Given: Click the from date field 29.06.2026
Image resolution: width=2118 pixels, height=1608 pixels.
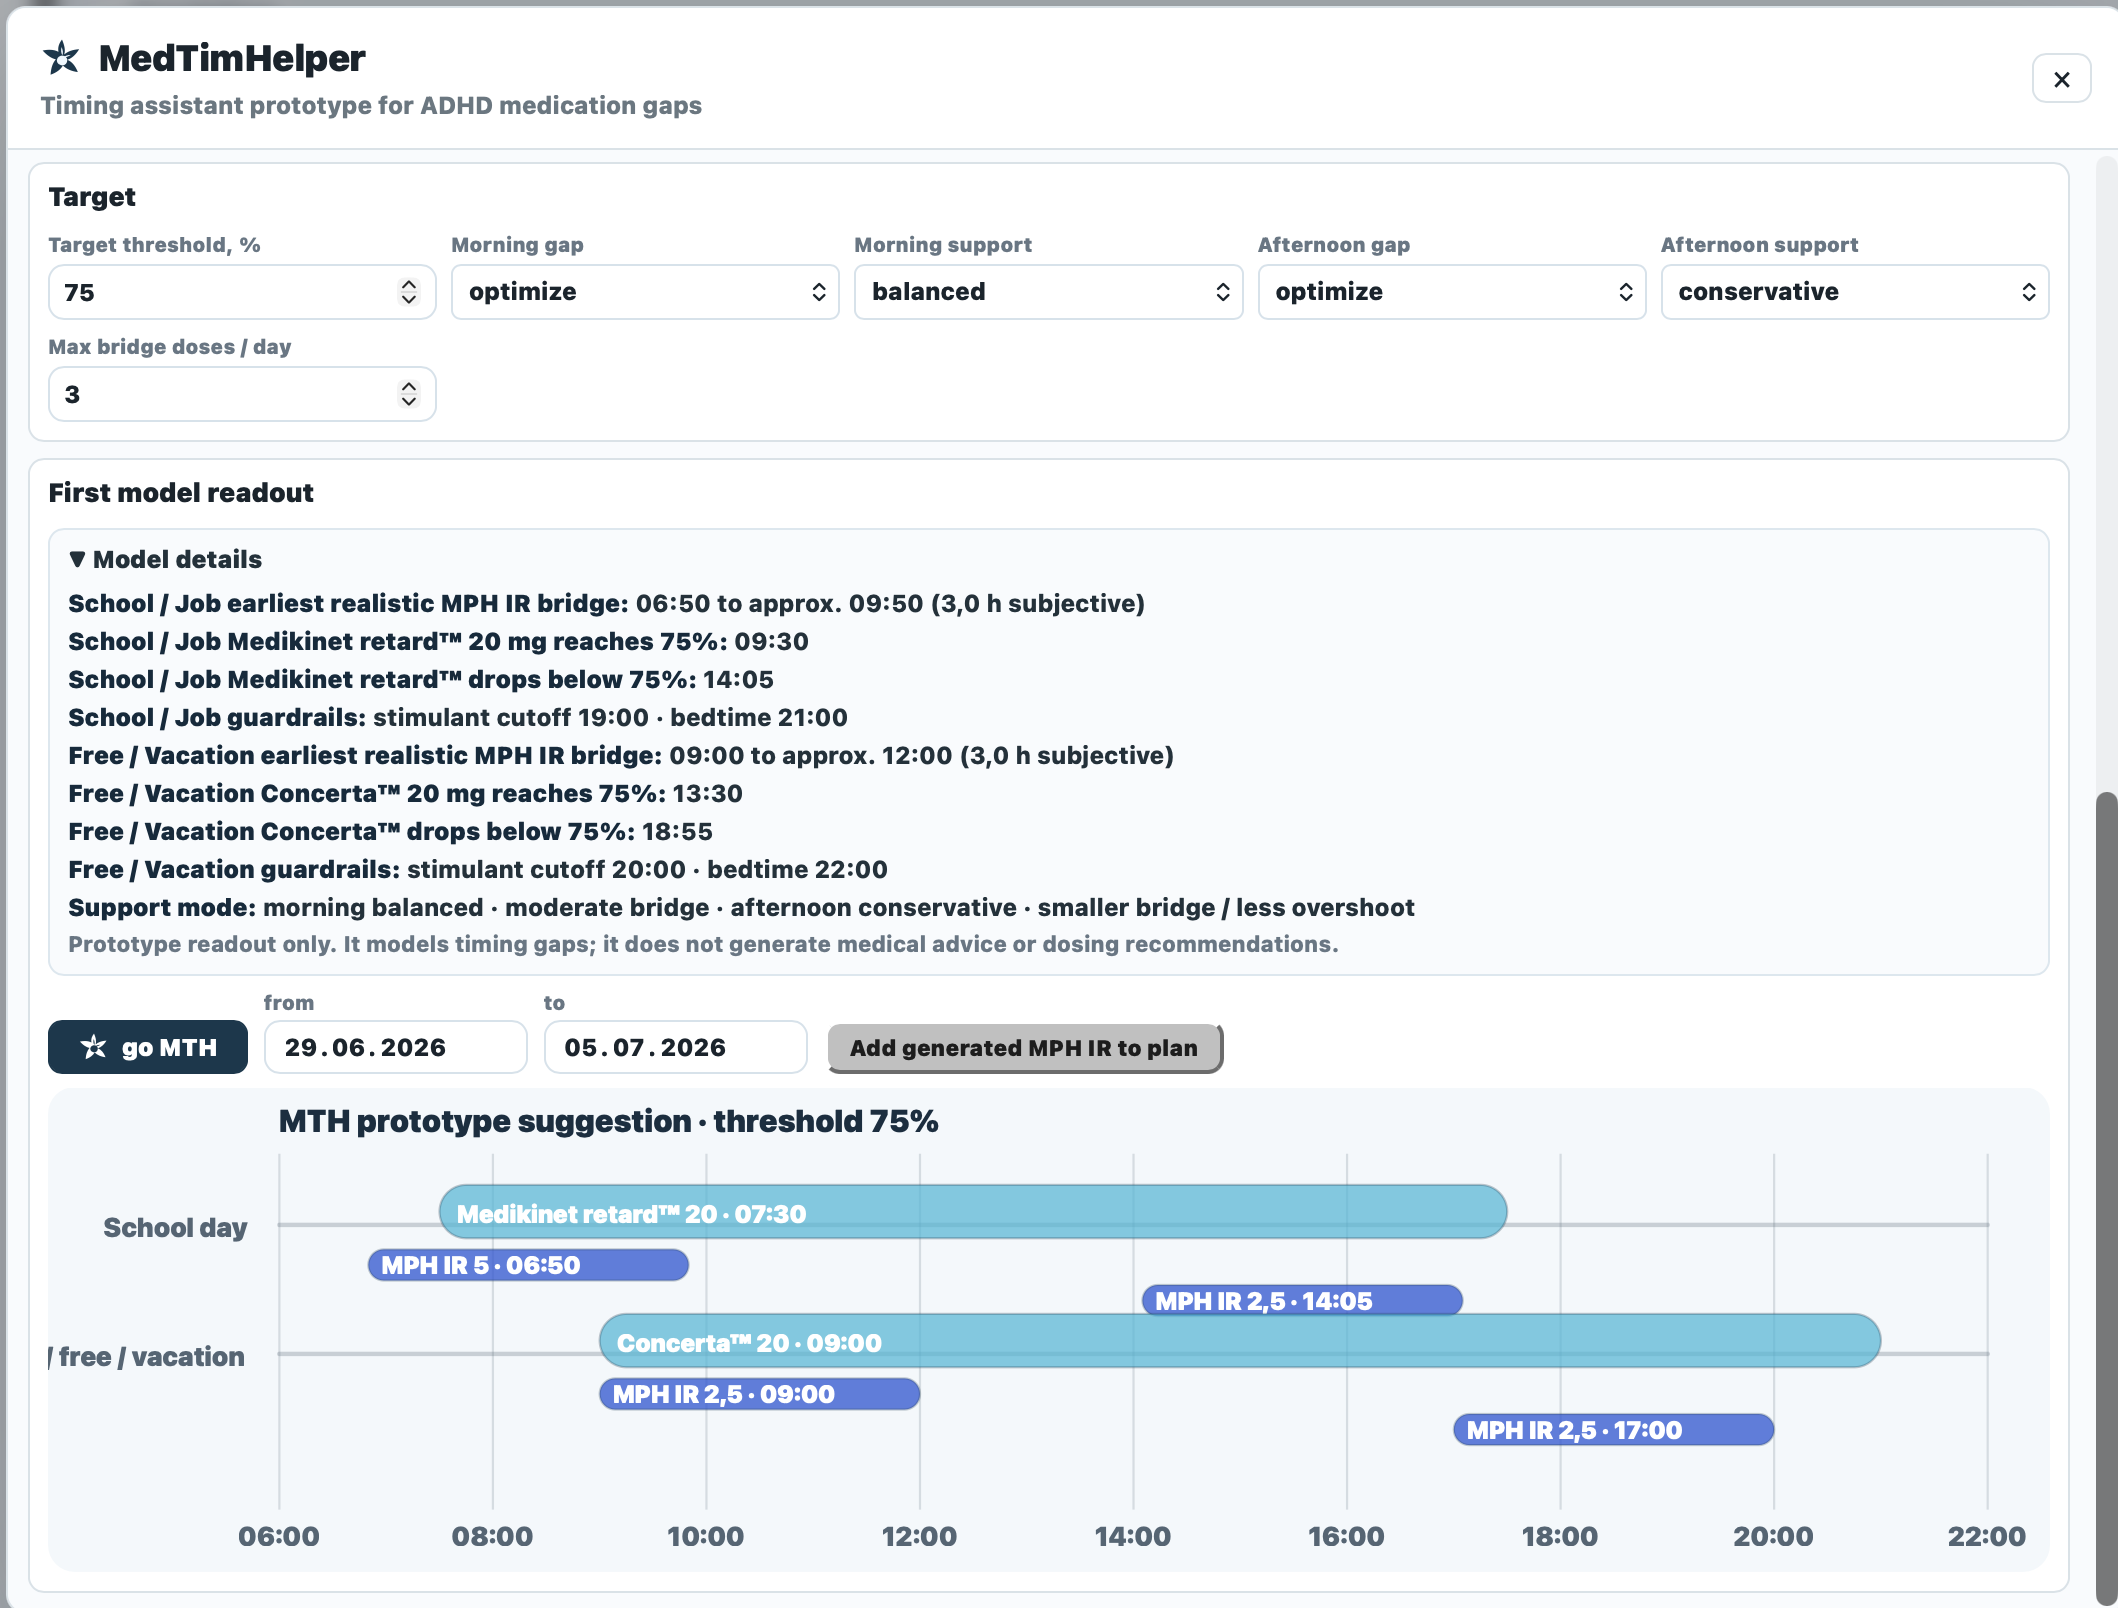Looking at the screenshot, I should coord(395,1047).
